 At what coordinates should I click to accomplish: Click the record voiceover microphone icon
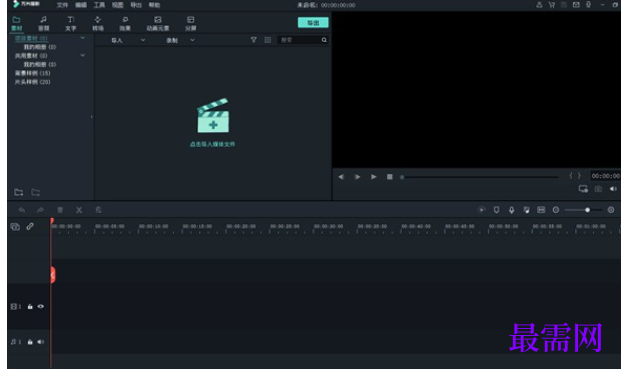[511, 210]
